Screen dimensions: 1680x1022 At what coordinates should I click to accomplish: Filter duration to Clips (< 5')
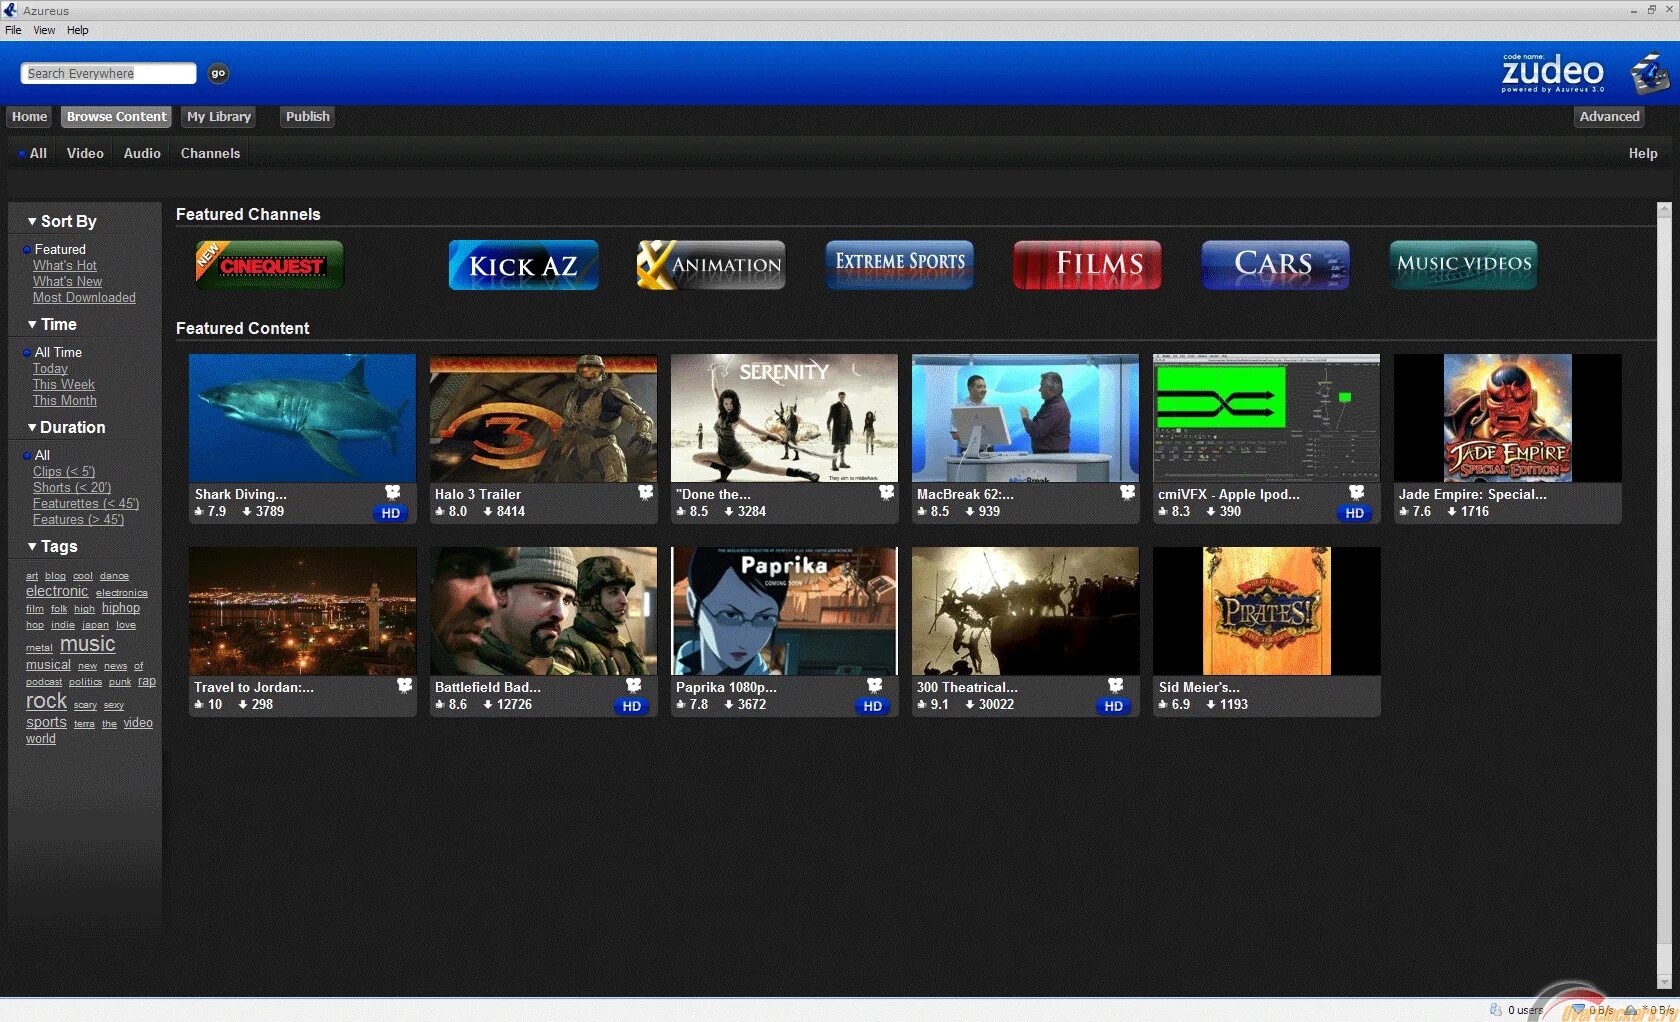coord(64,471)
